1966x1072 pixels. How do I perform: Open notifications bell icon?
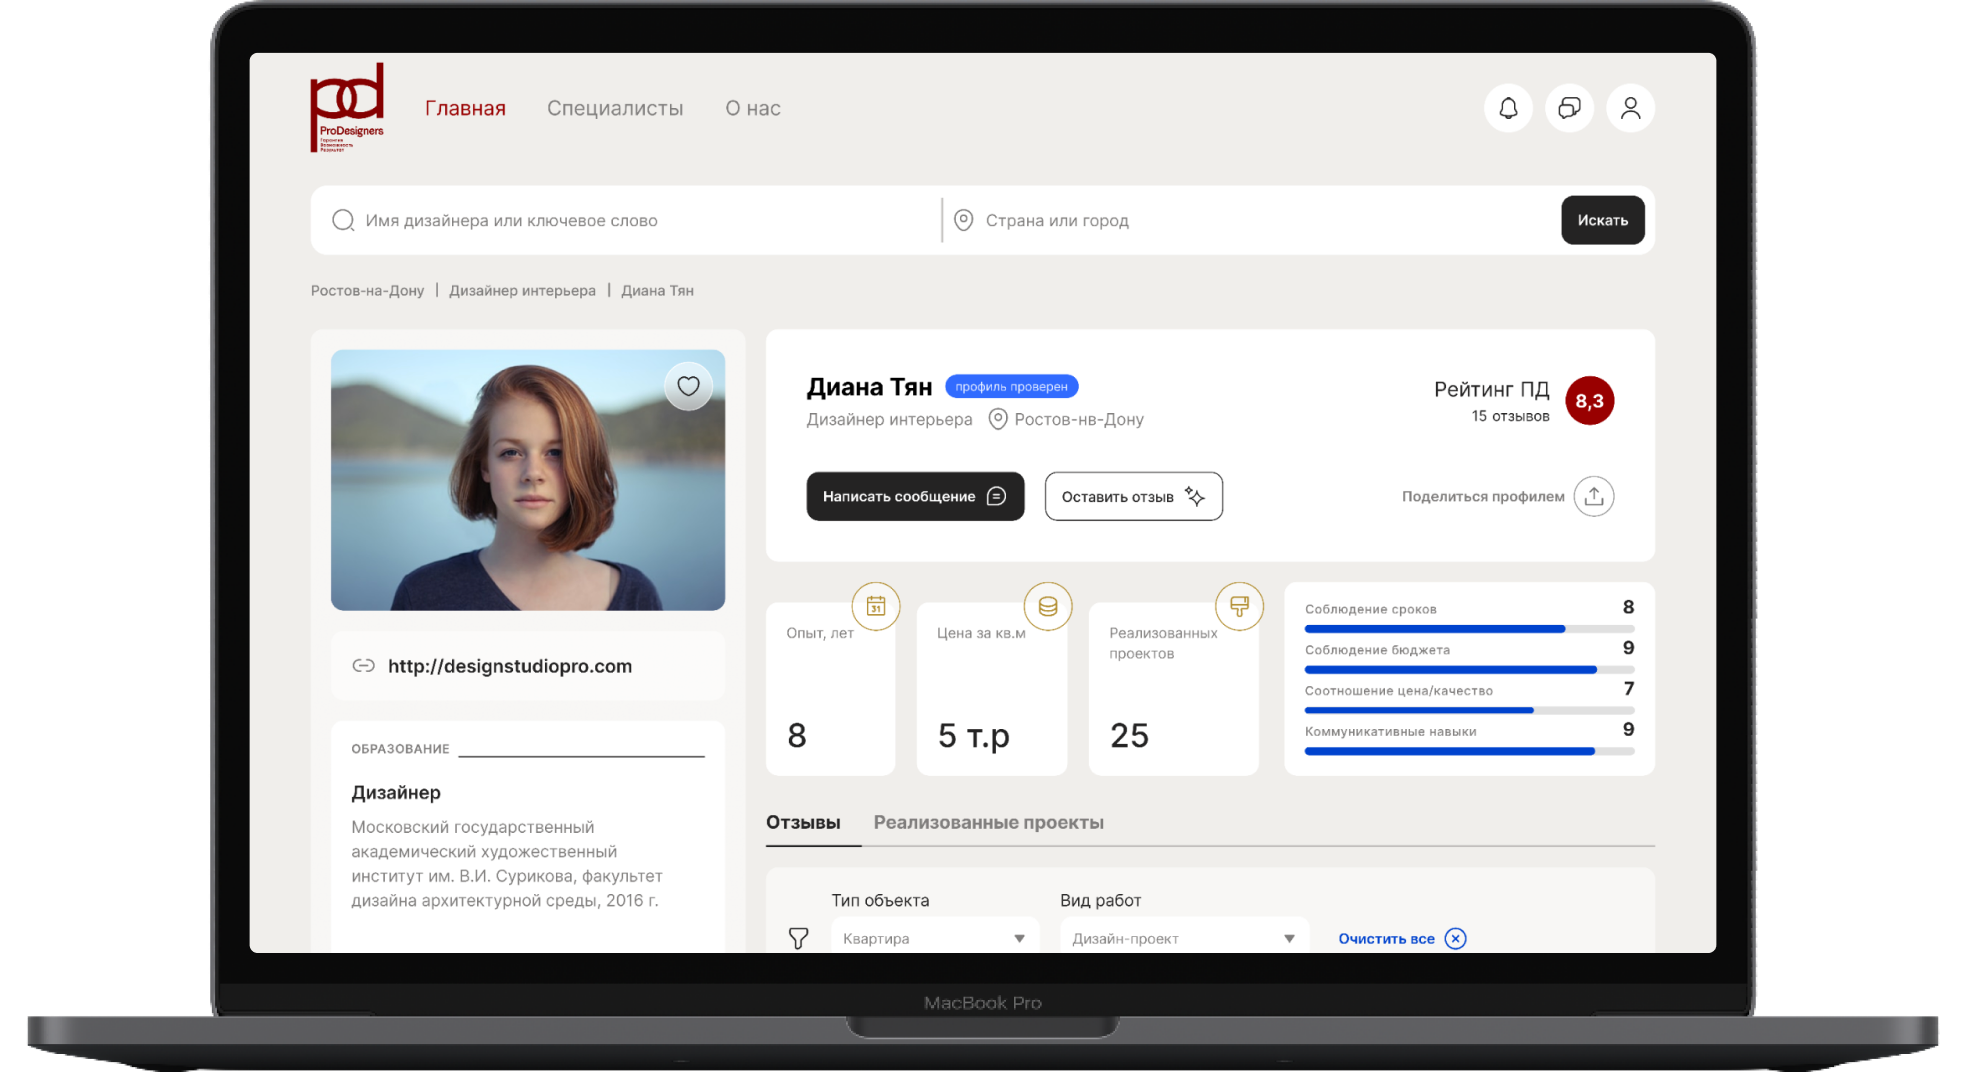[1508, 108]
